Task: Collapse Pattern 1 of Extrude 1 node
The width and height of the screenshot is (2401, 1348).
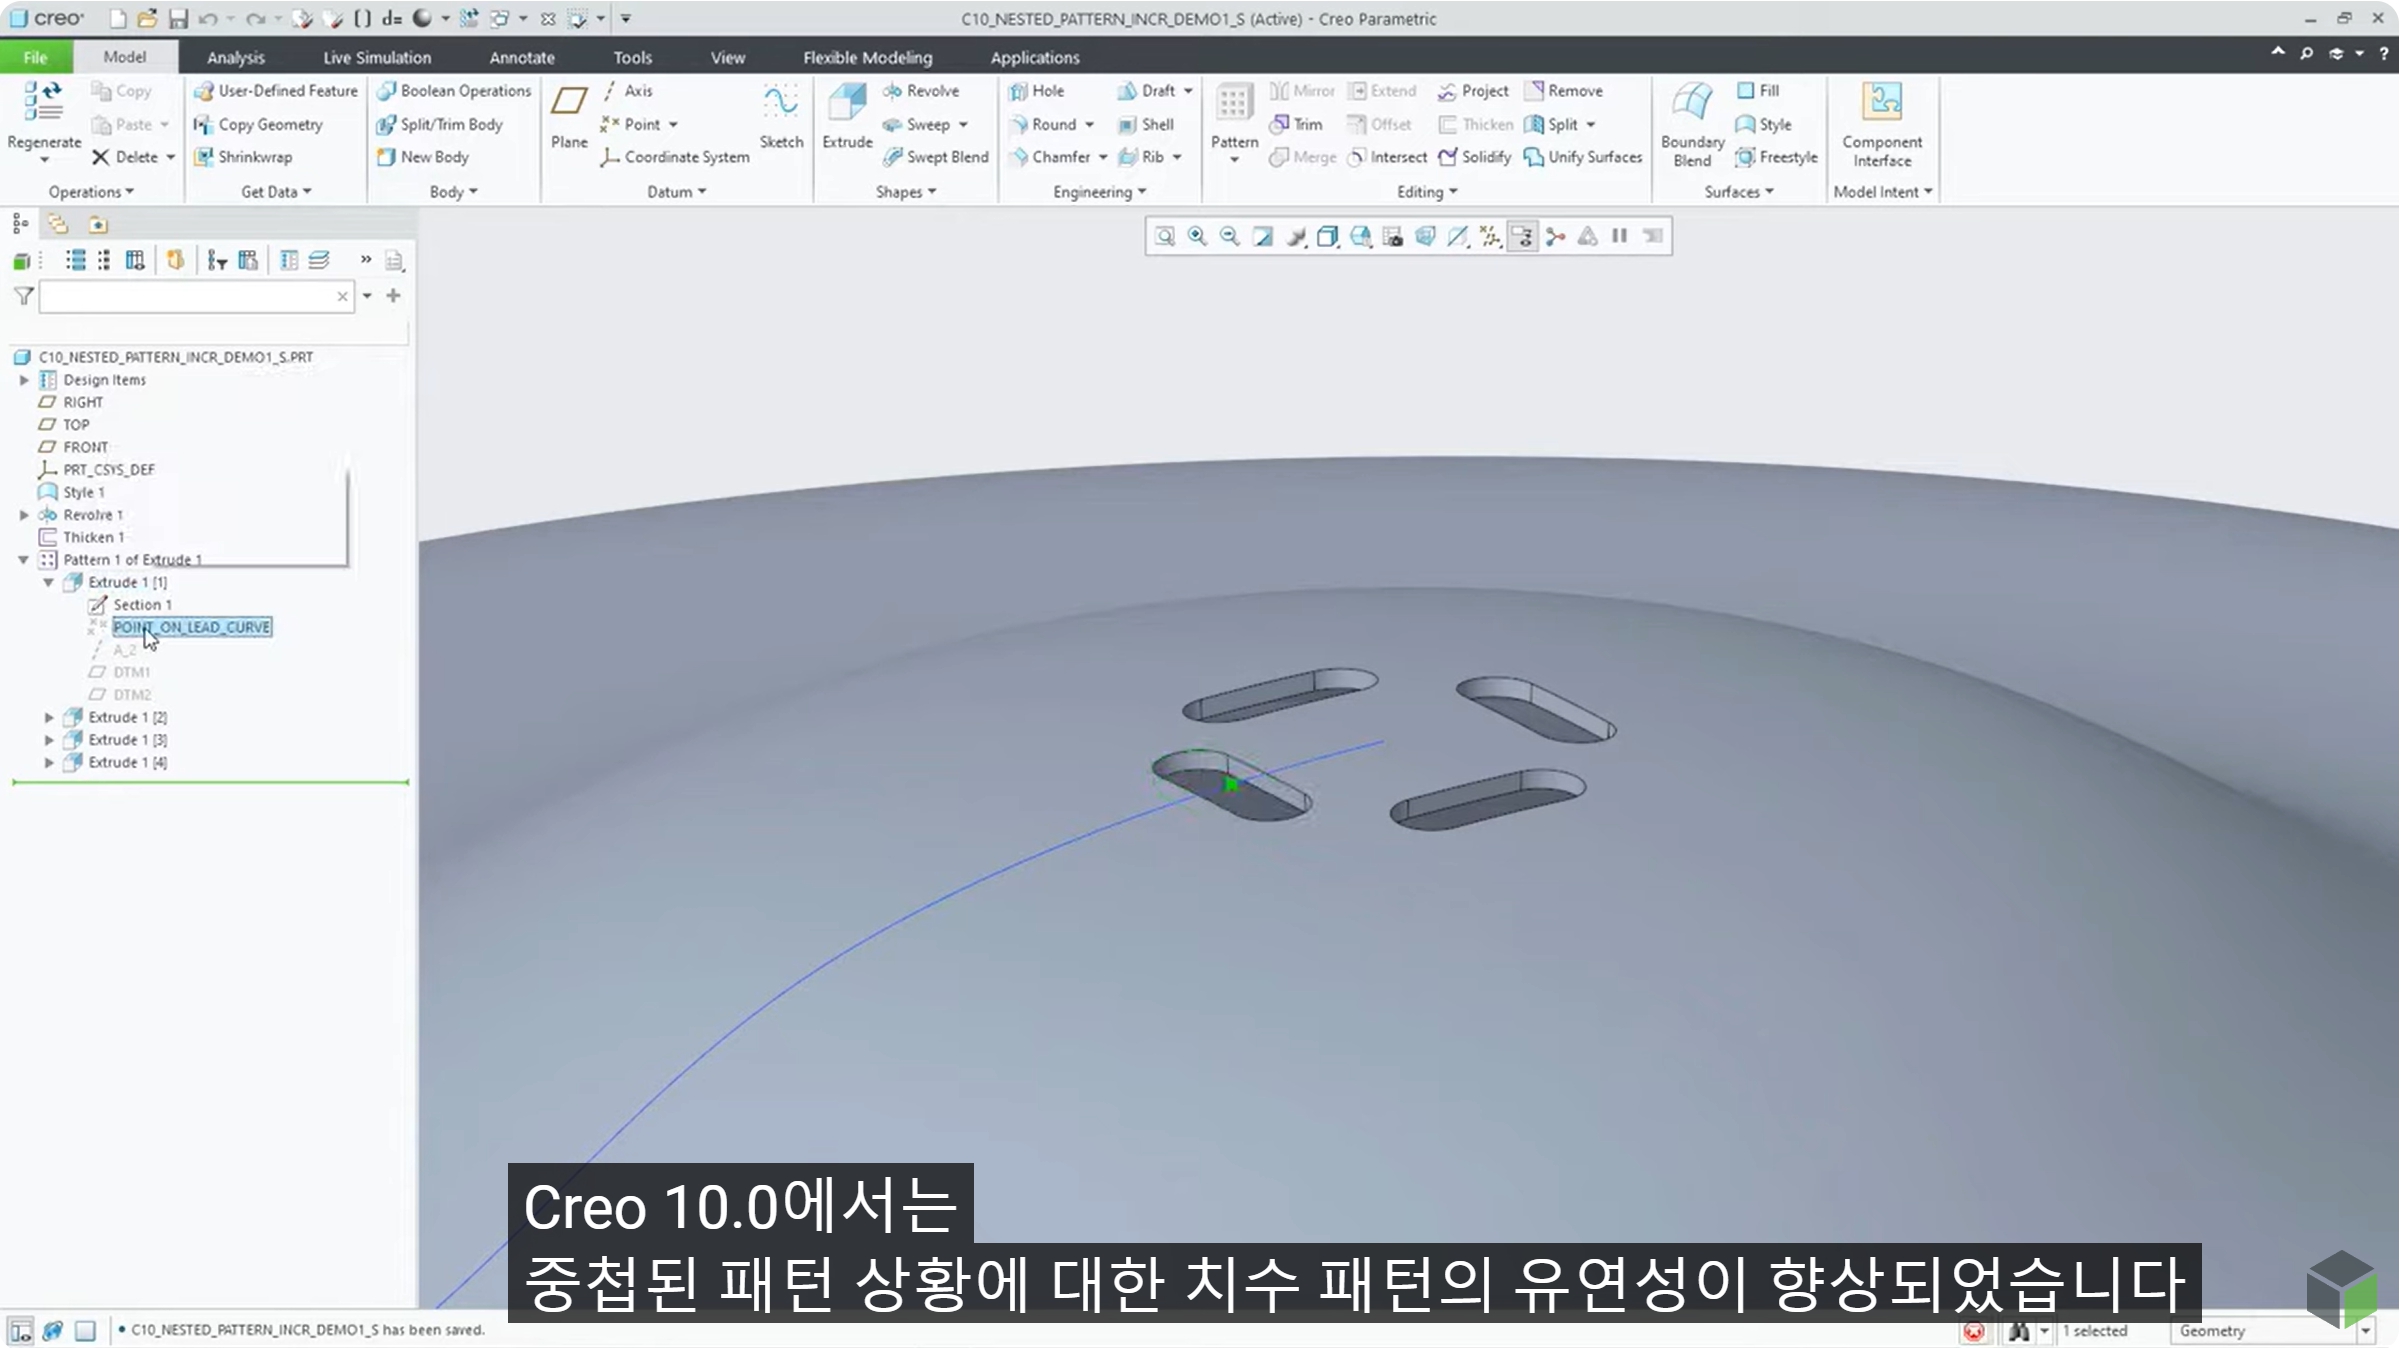Action: 24,560
